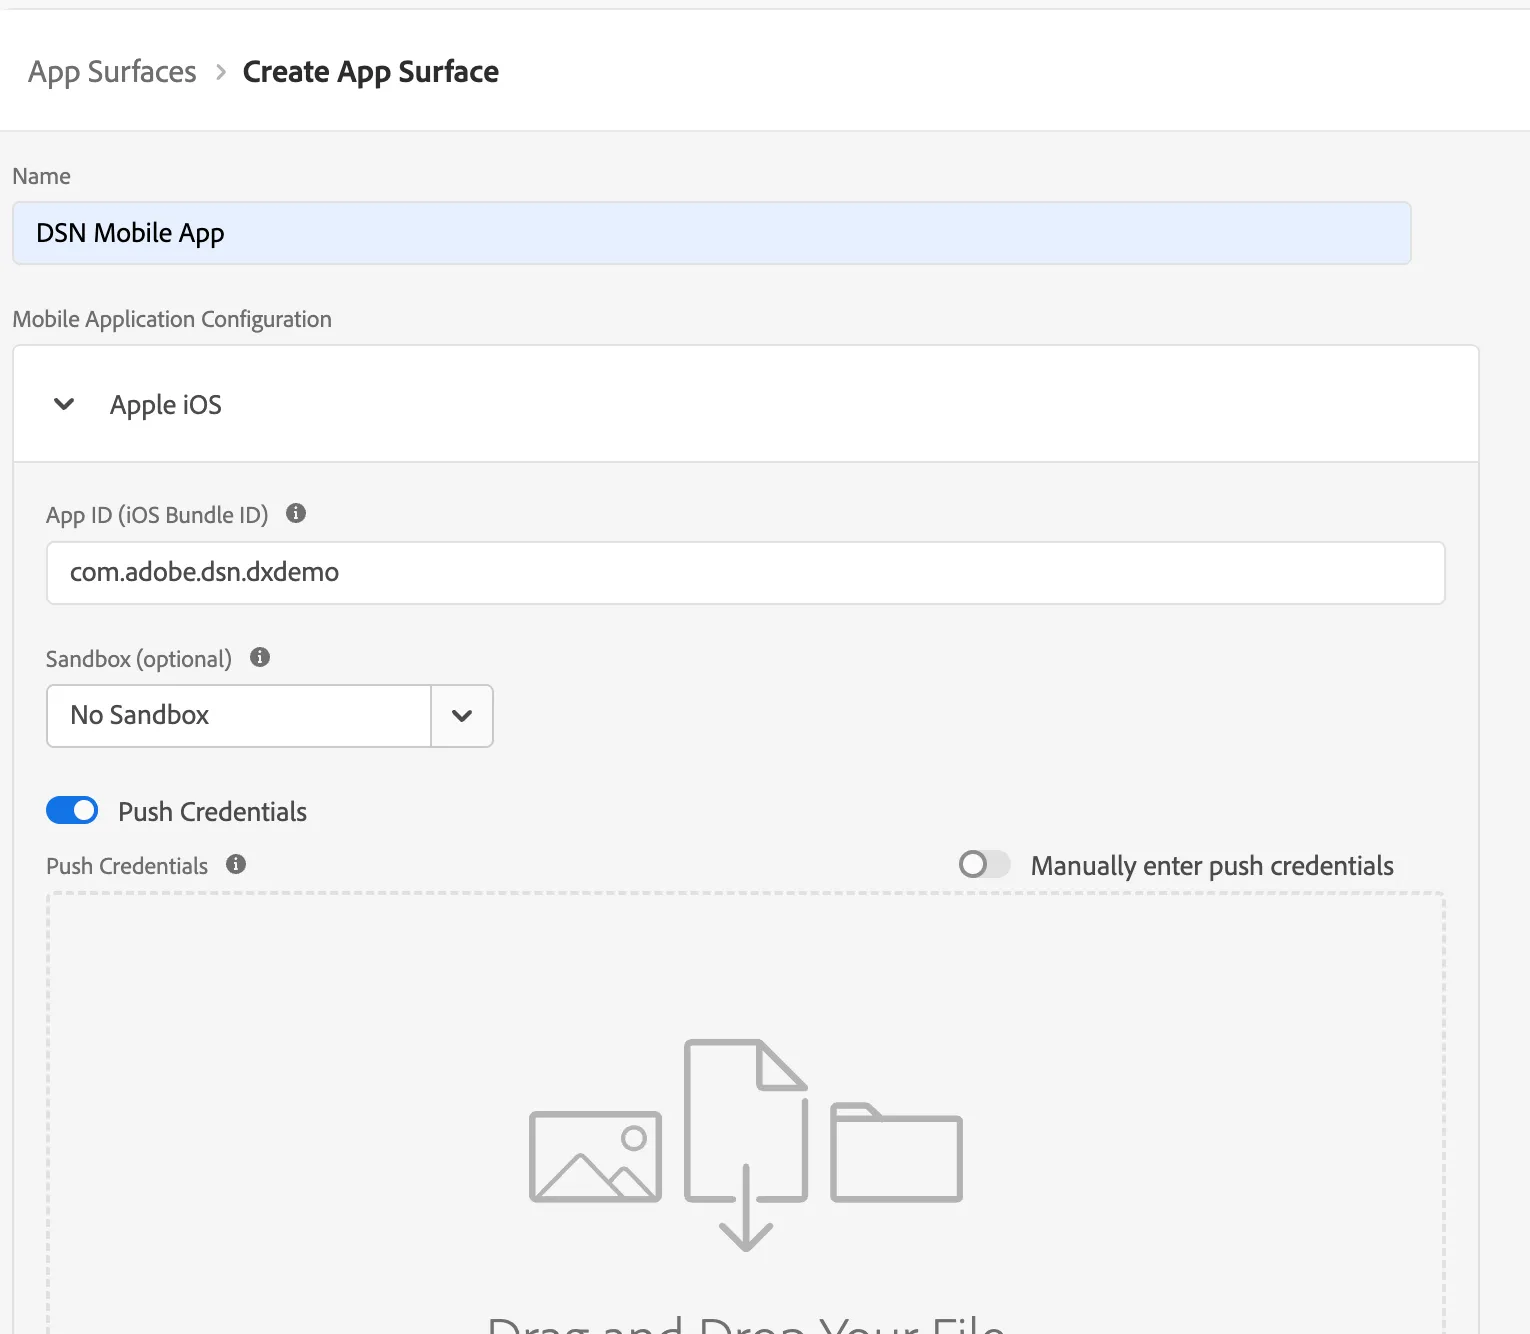Edit the App ID bundle field
Screen dimensions: 1530x1334
click(x=746, y=573)
